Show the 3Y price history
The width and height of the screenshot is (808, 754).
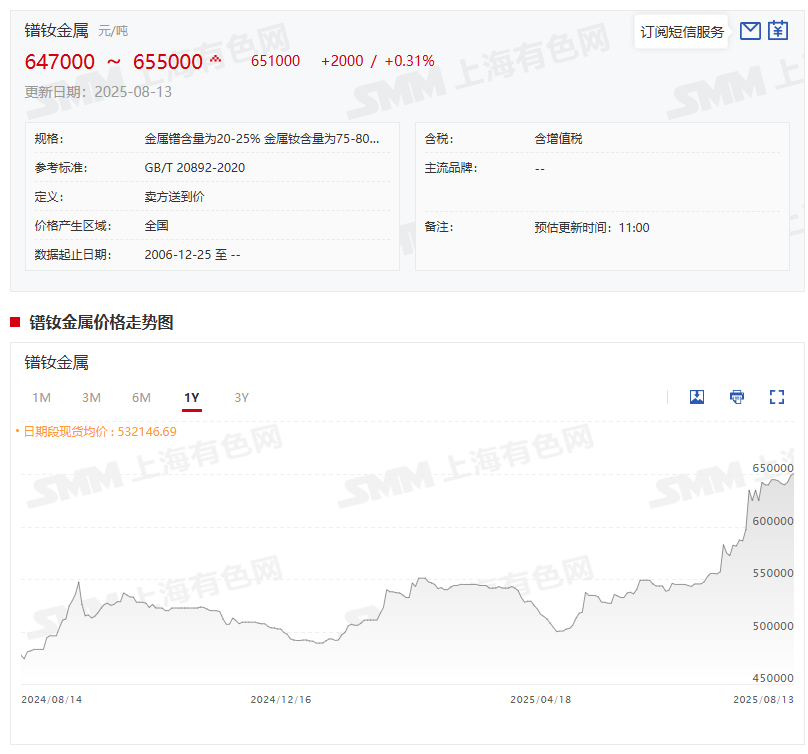[x=241, y=398]
